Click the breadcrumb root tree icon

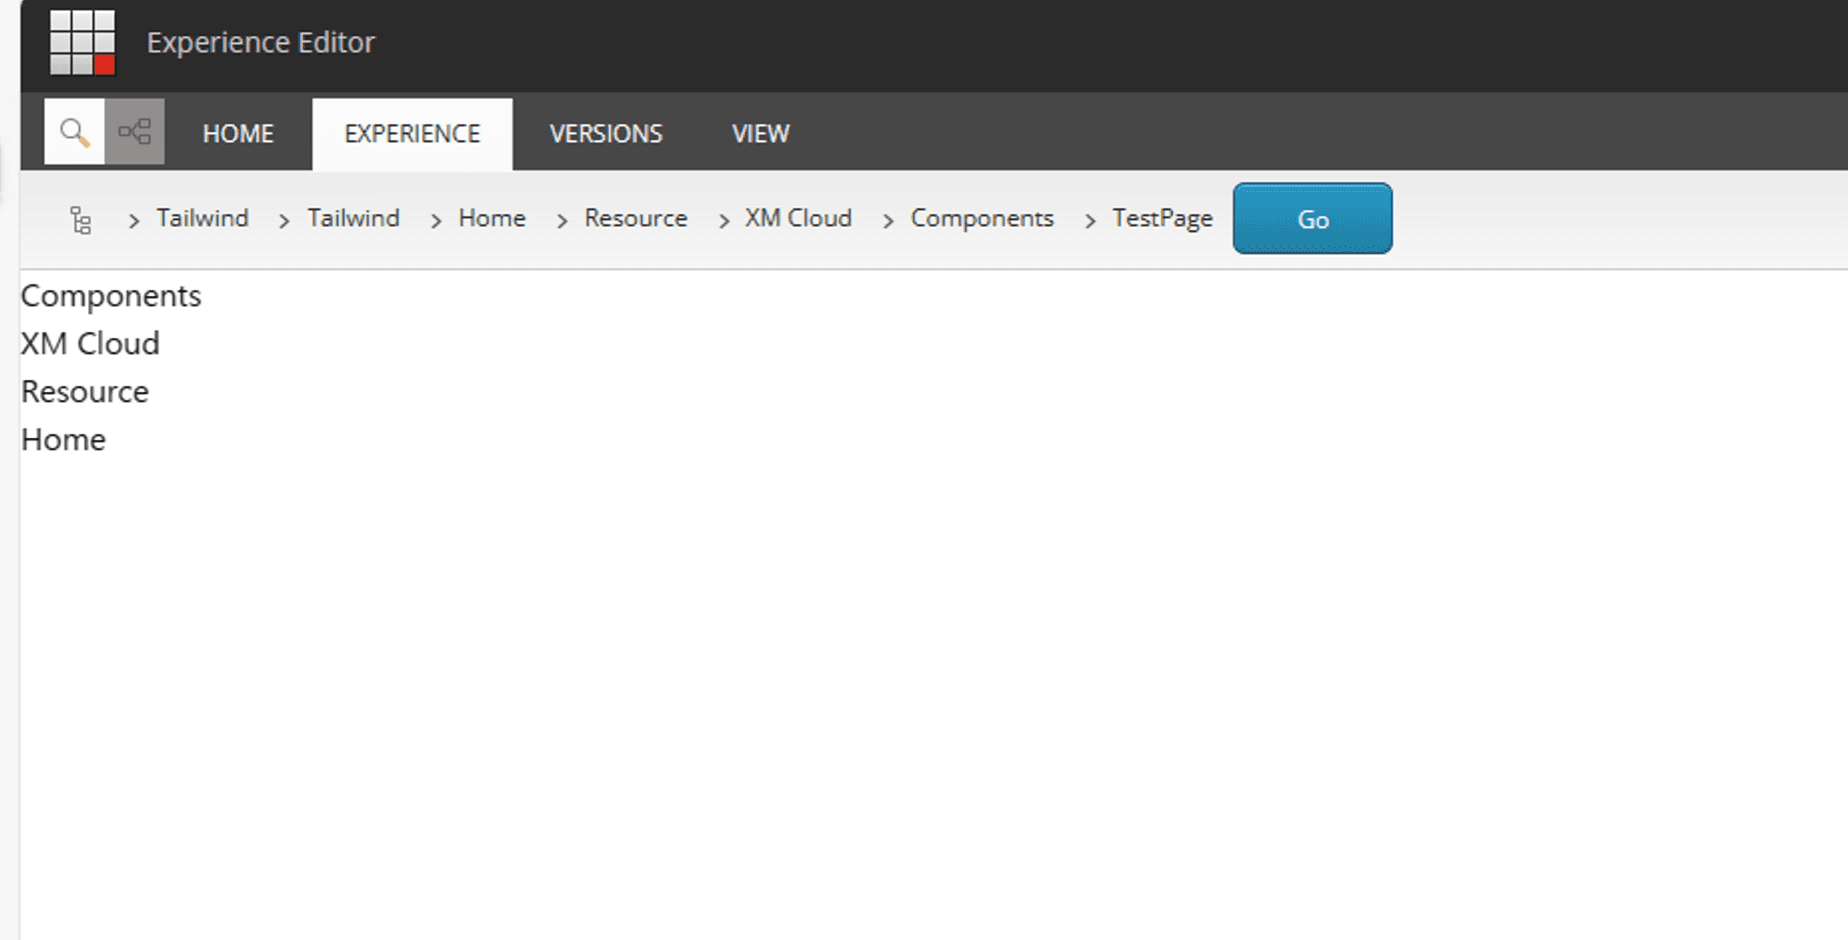pos(81,220)
